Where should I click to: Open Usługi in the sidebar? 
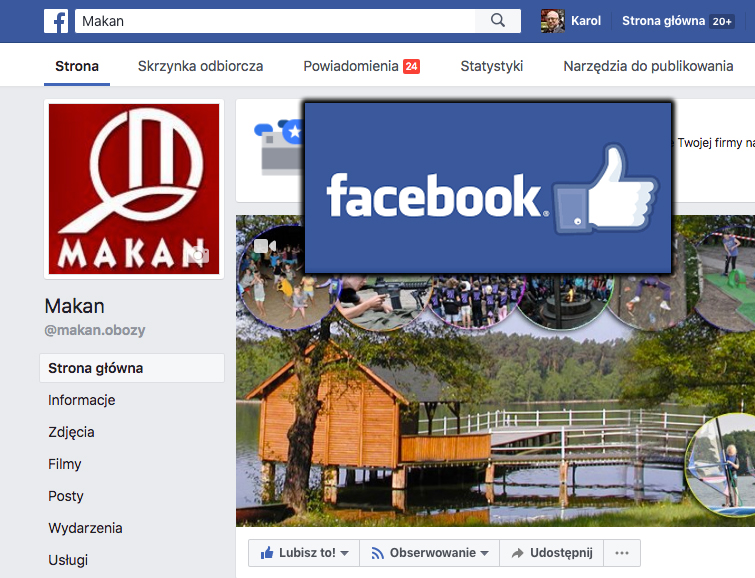tap(68, 560)
